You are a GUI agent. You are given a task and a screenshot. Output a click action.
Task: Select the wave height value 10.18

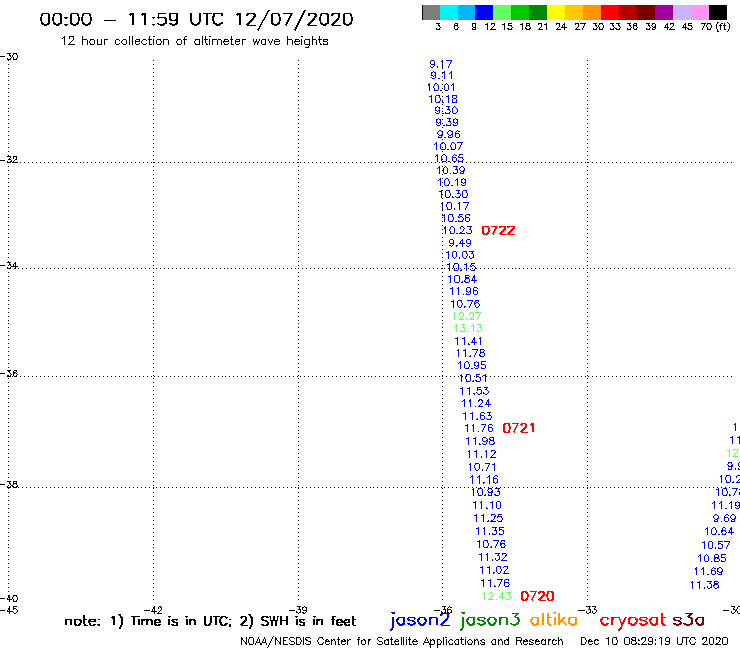pyautogui.click(x=443, y=99)
